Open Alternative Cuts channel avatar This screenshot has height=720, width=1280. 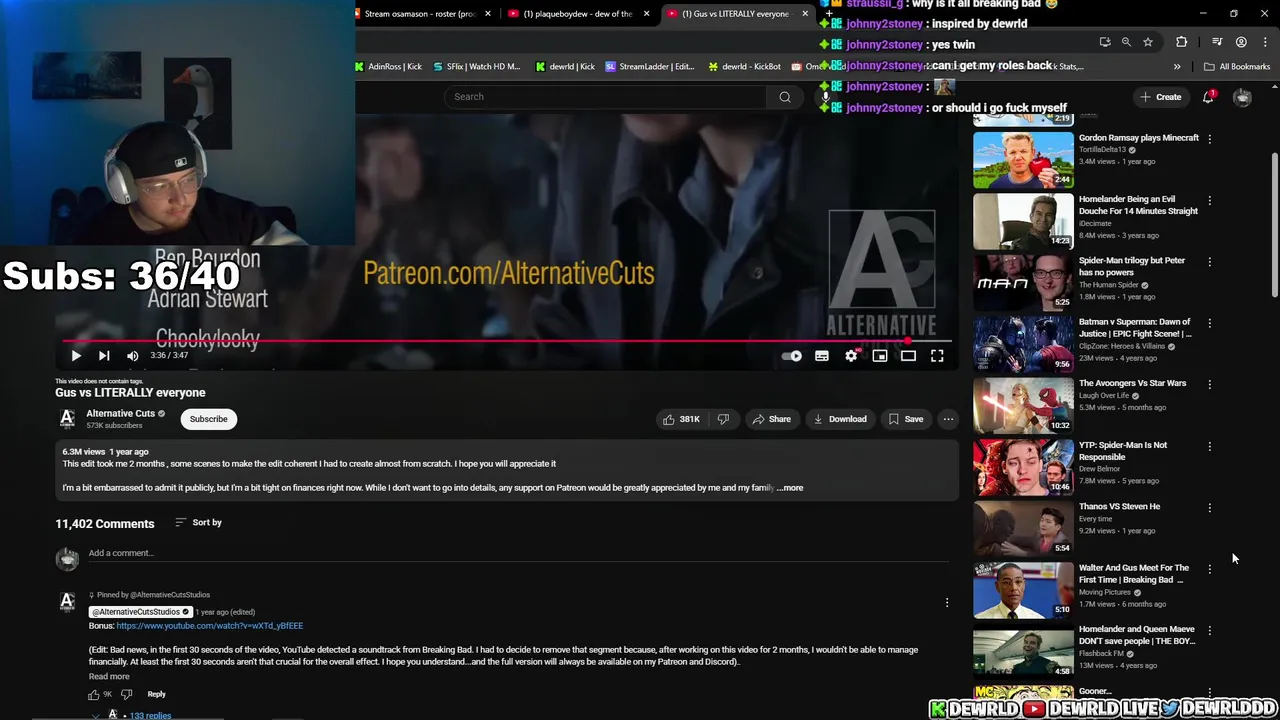[67, 419]
